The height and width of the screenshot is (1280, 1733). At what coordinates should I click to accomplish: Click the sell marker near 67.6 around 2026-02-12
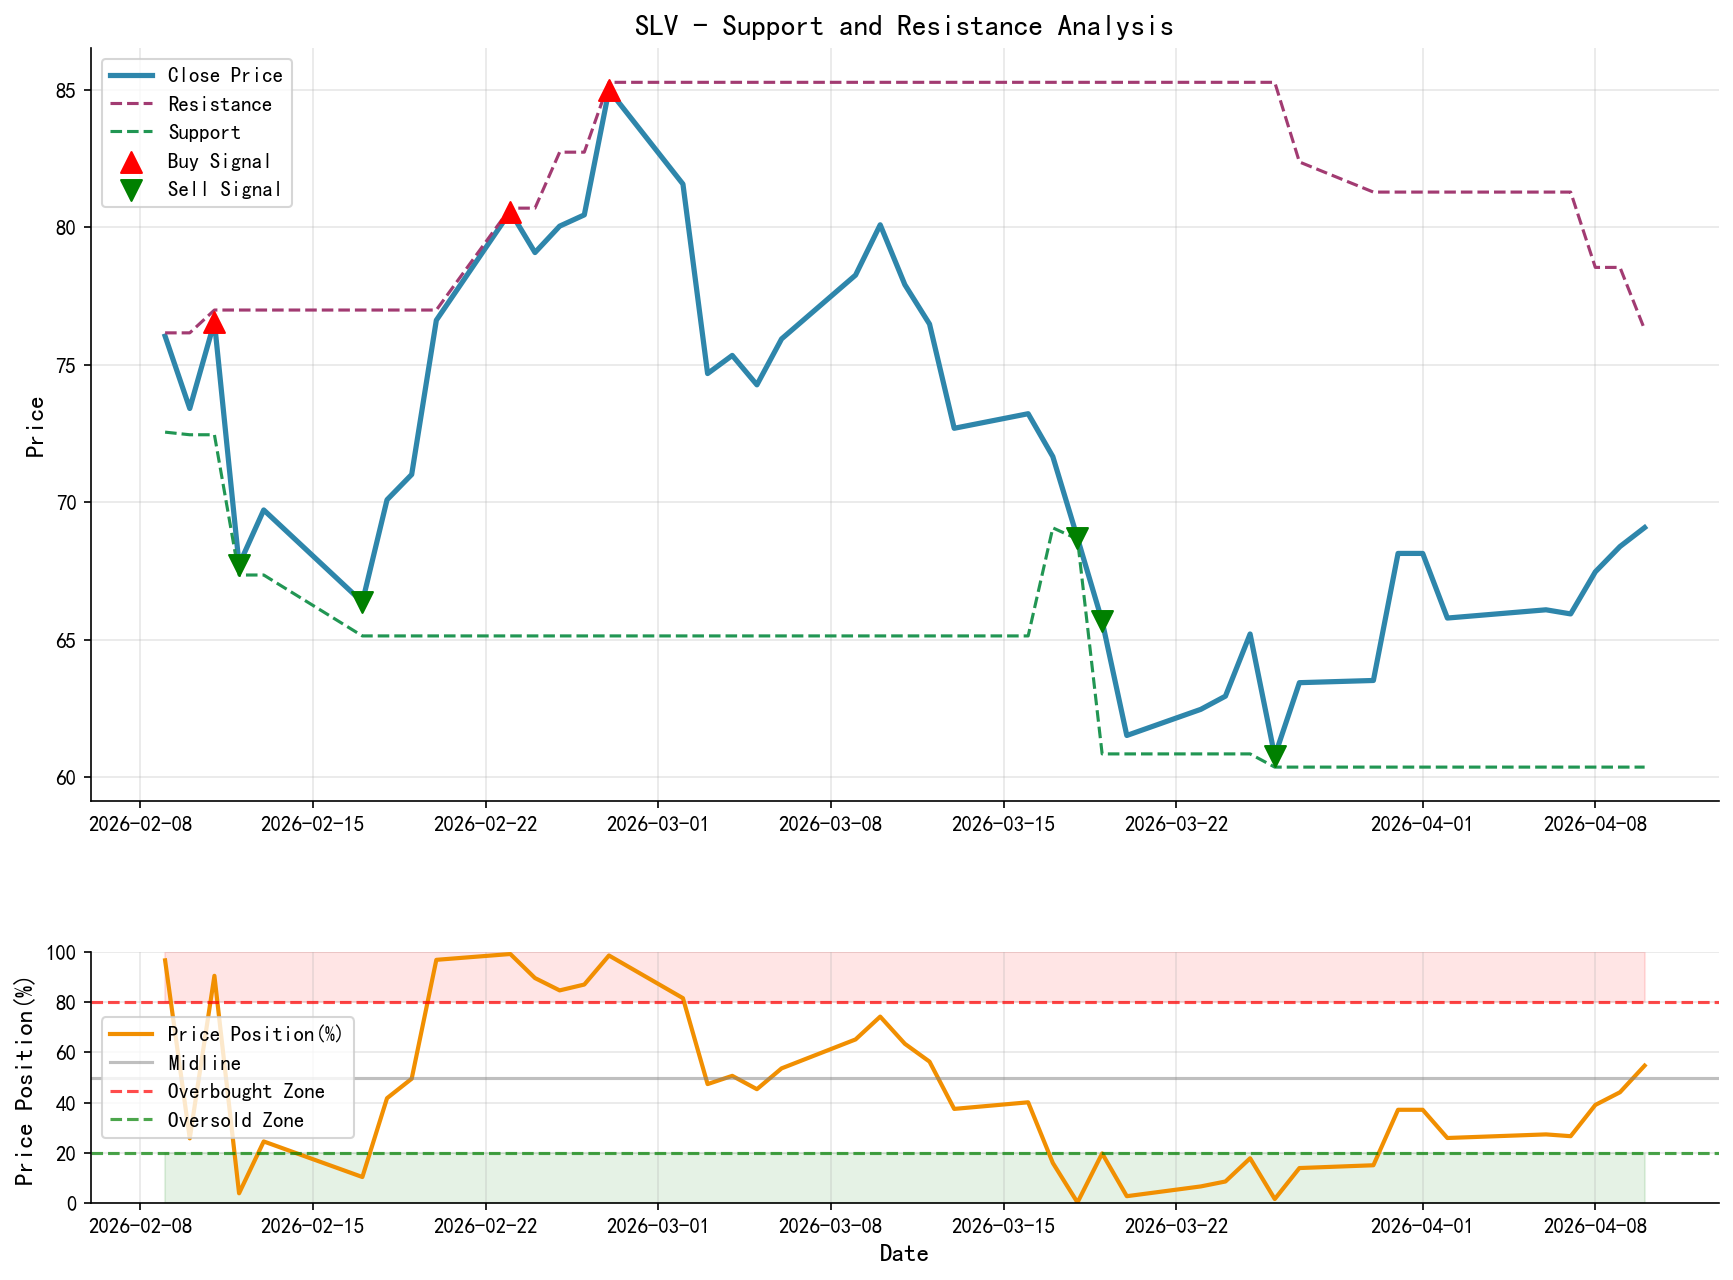239,566
